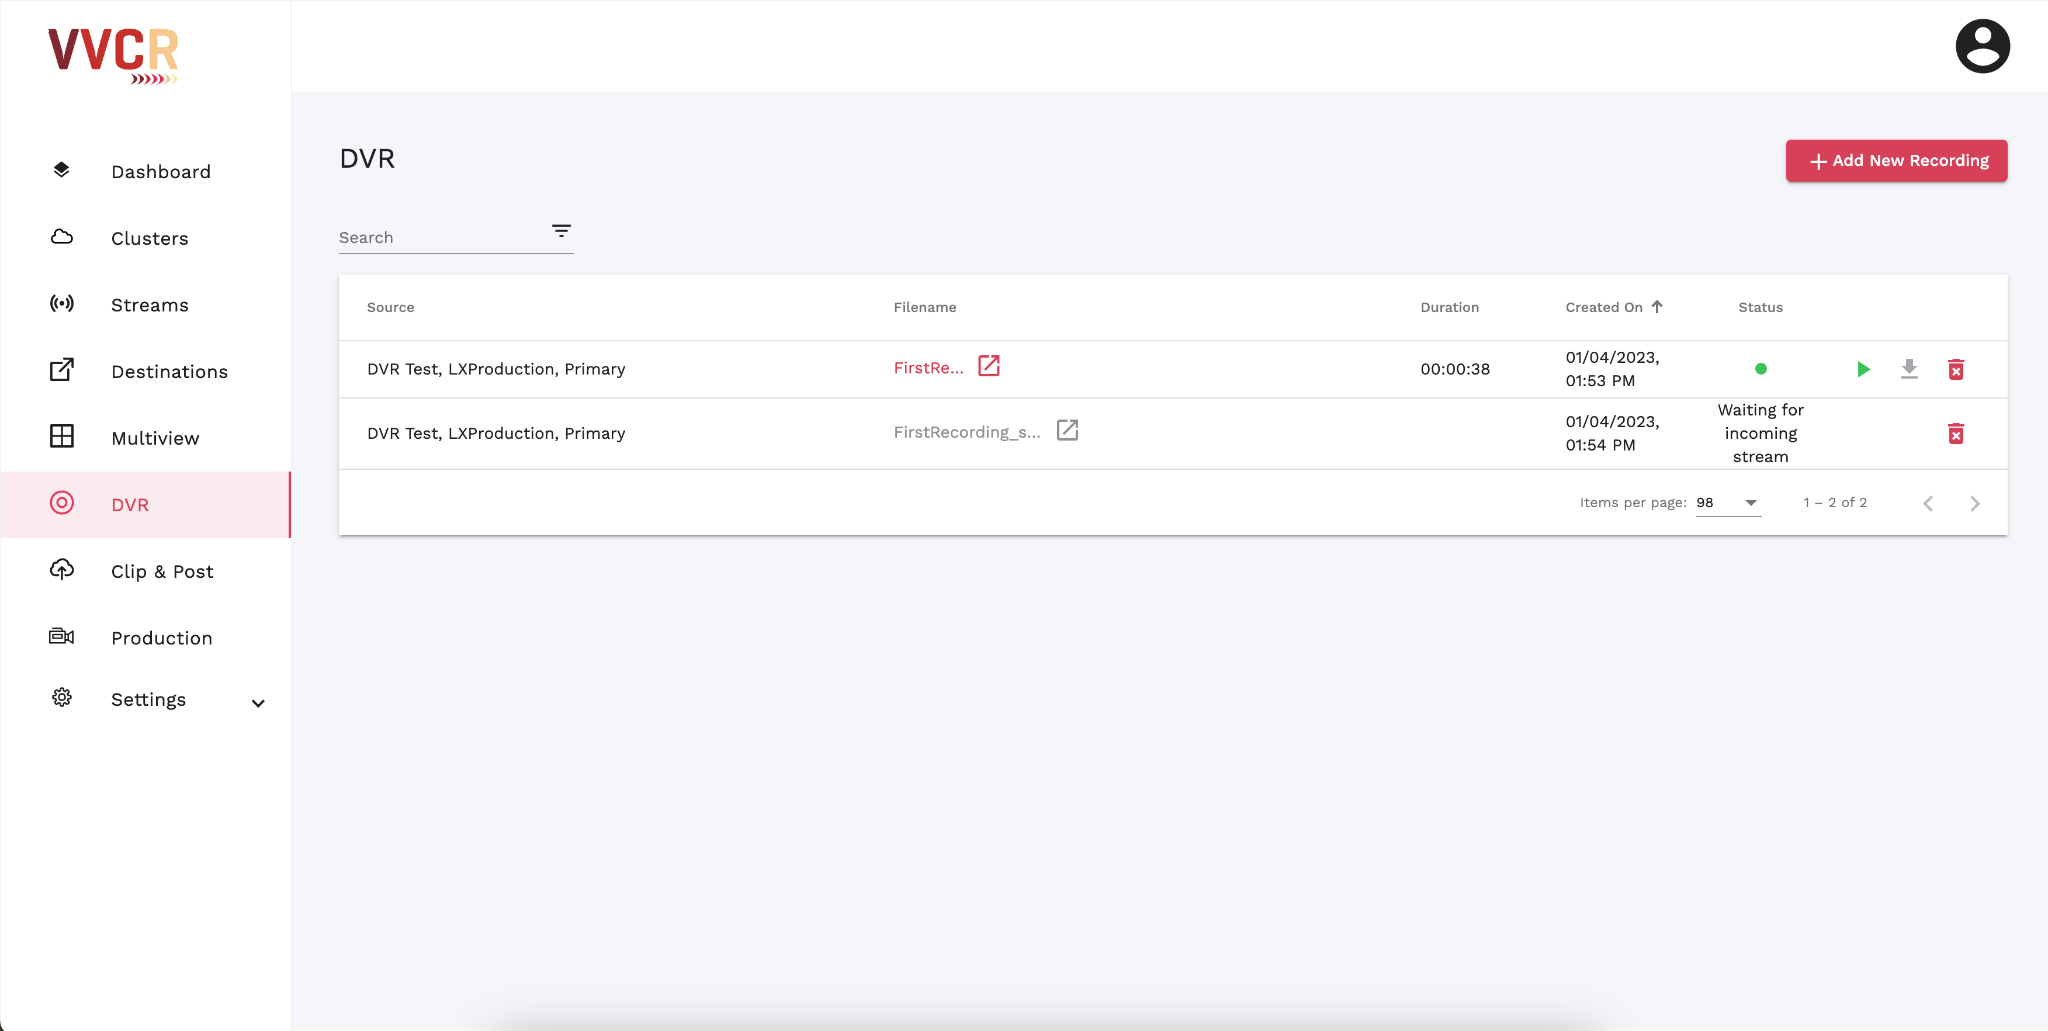Click the 01/04/2023, 01:54 PM date cell

pyautogui.click(x=1612, y=433)
